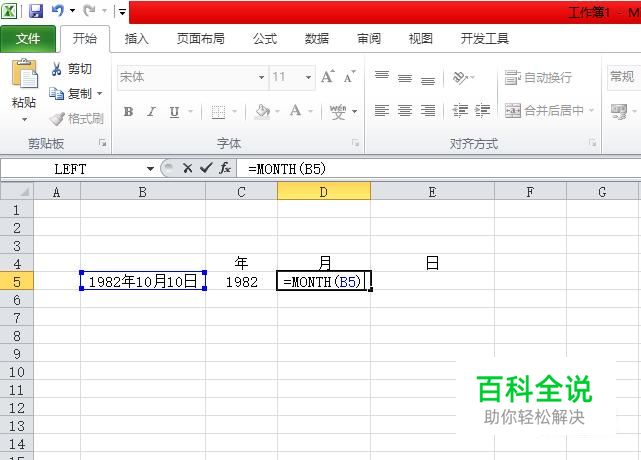Switch to the Insert (插入) tab

pos(136,39)
